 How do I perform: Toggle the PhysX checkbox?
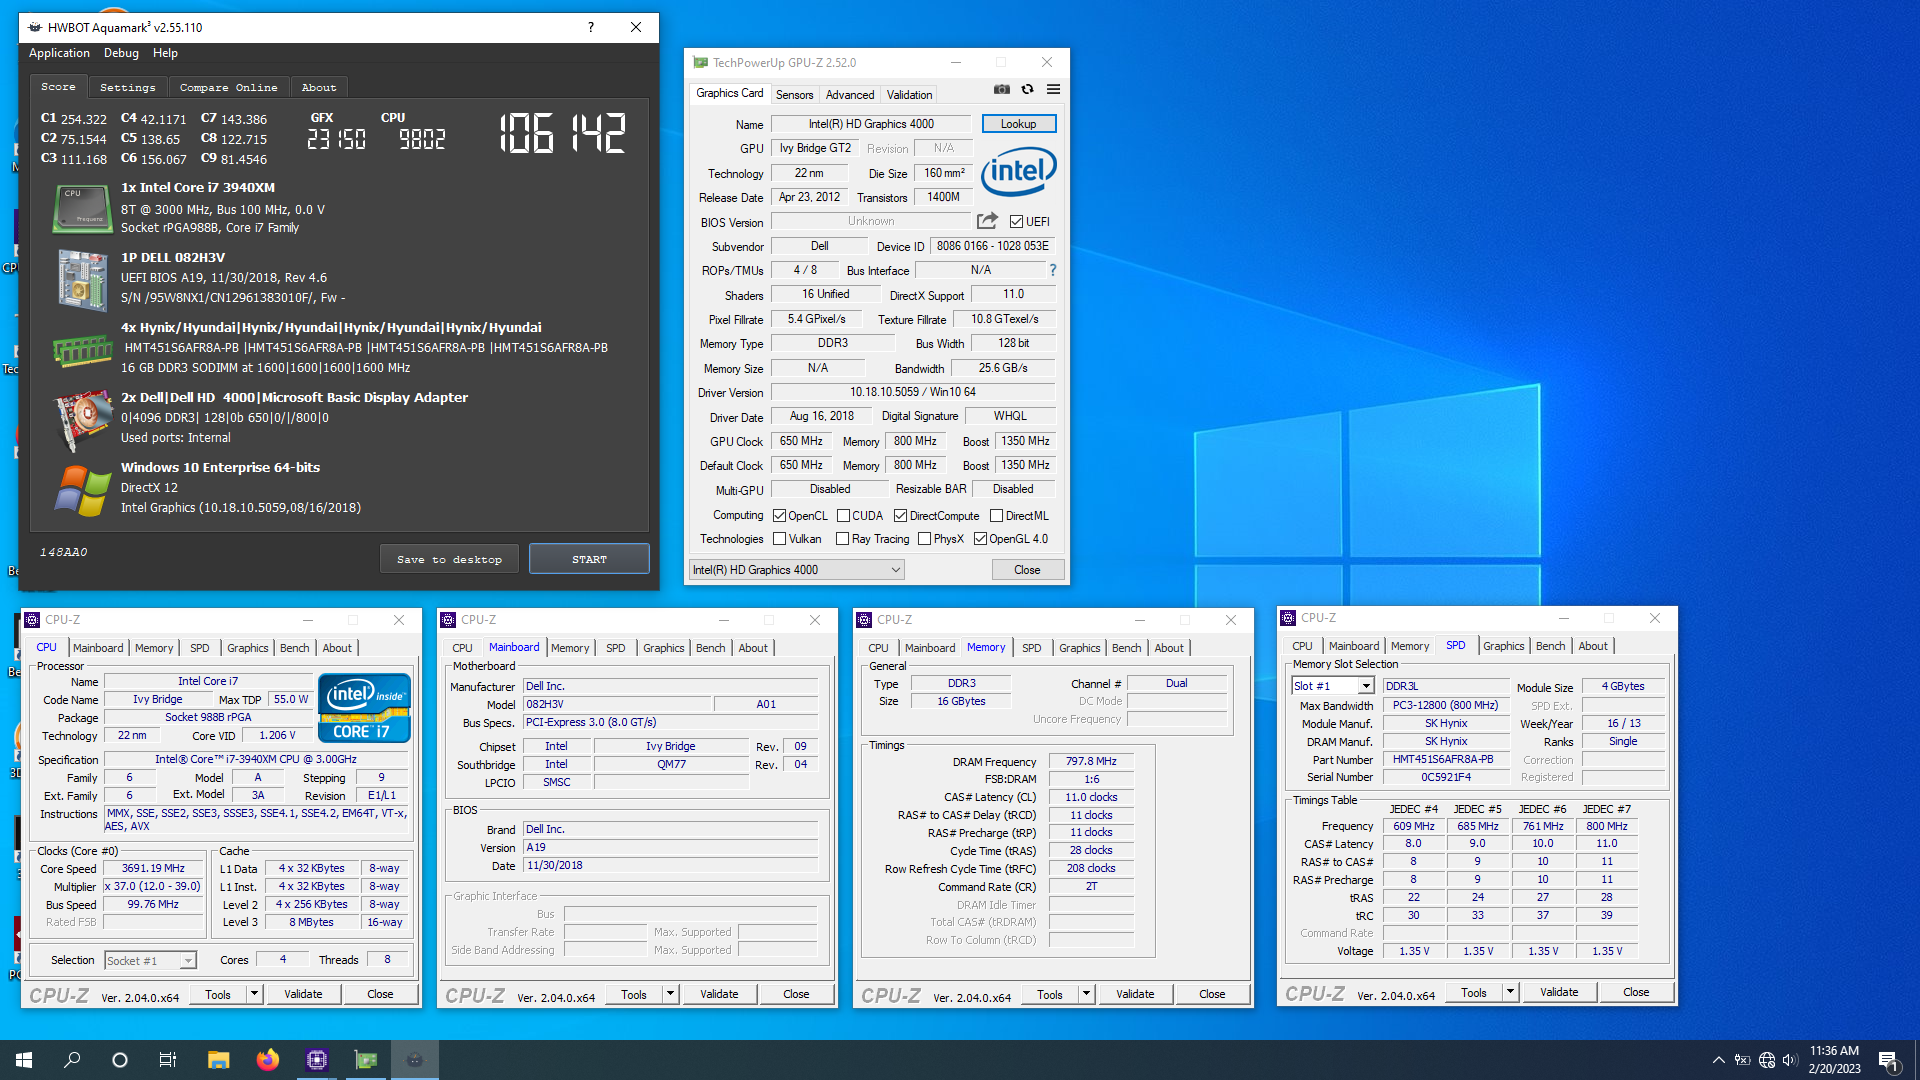tap(925, 539)
